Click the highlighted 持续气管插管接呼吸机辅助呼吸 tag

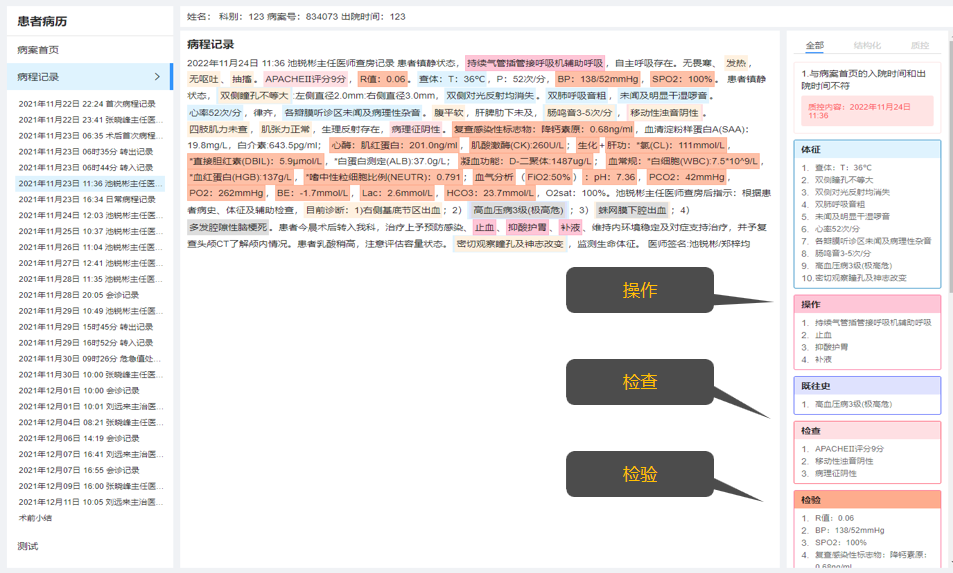tap(535, 63)
